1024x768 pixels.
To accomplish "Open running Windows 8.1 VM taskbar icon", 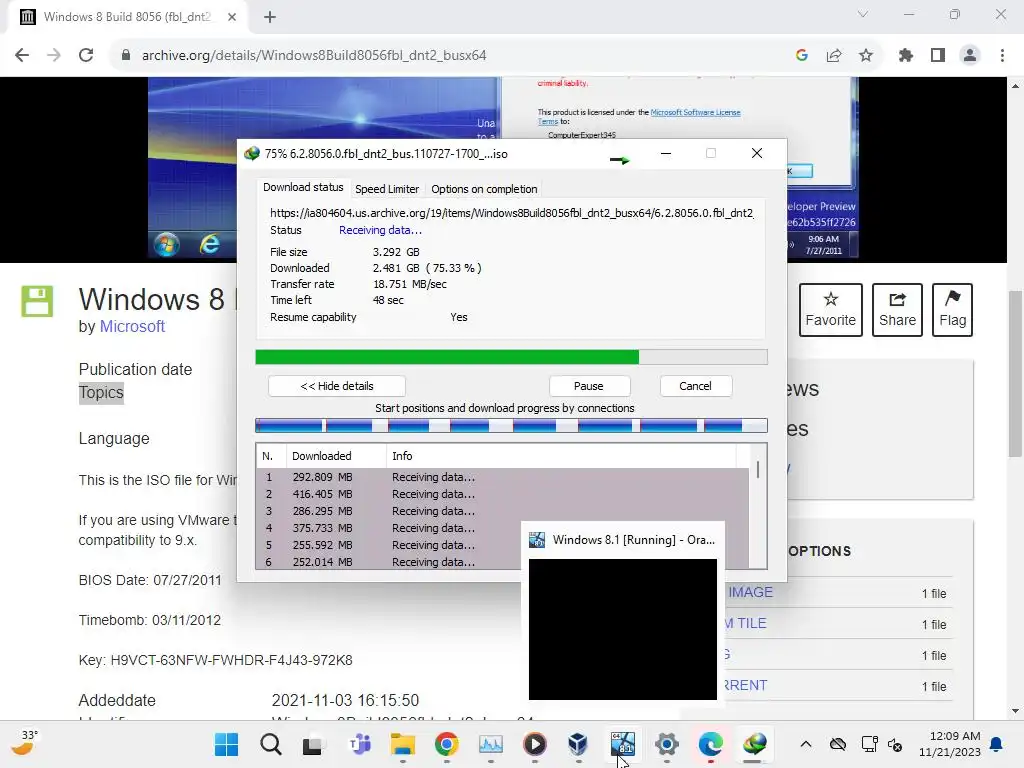I will 622,744.
